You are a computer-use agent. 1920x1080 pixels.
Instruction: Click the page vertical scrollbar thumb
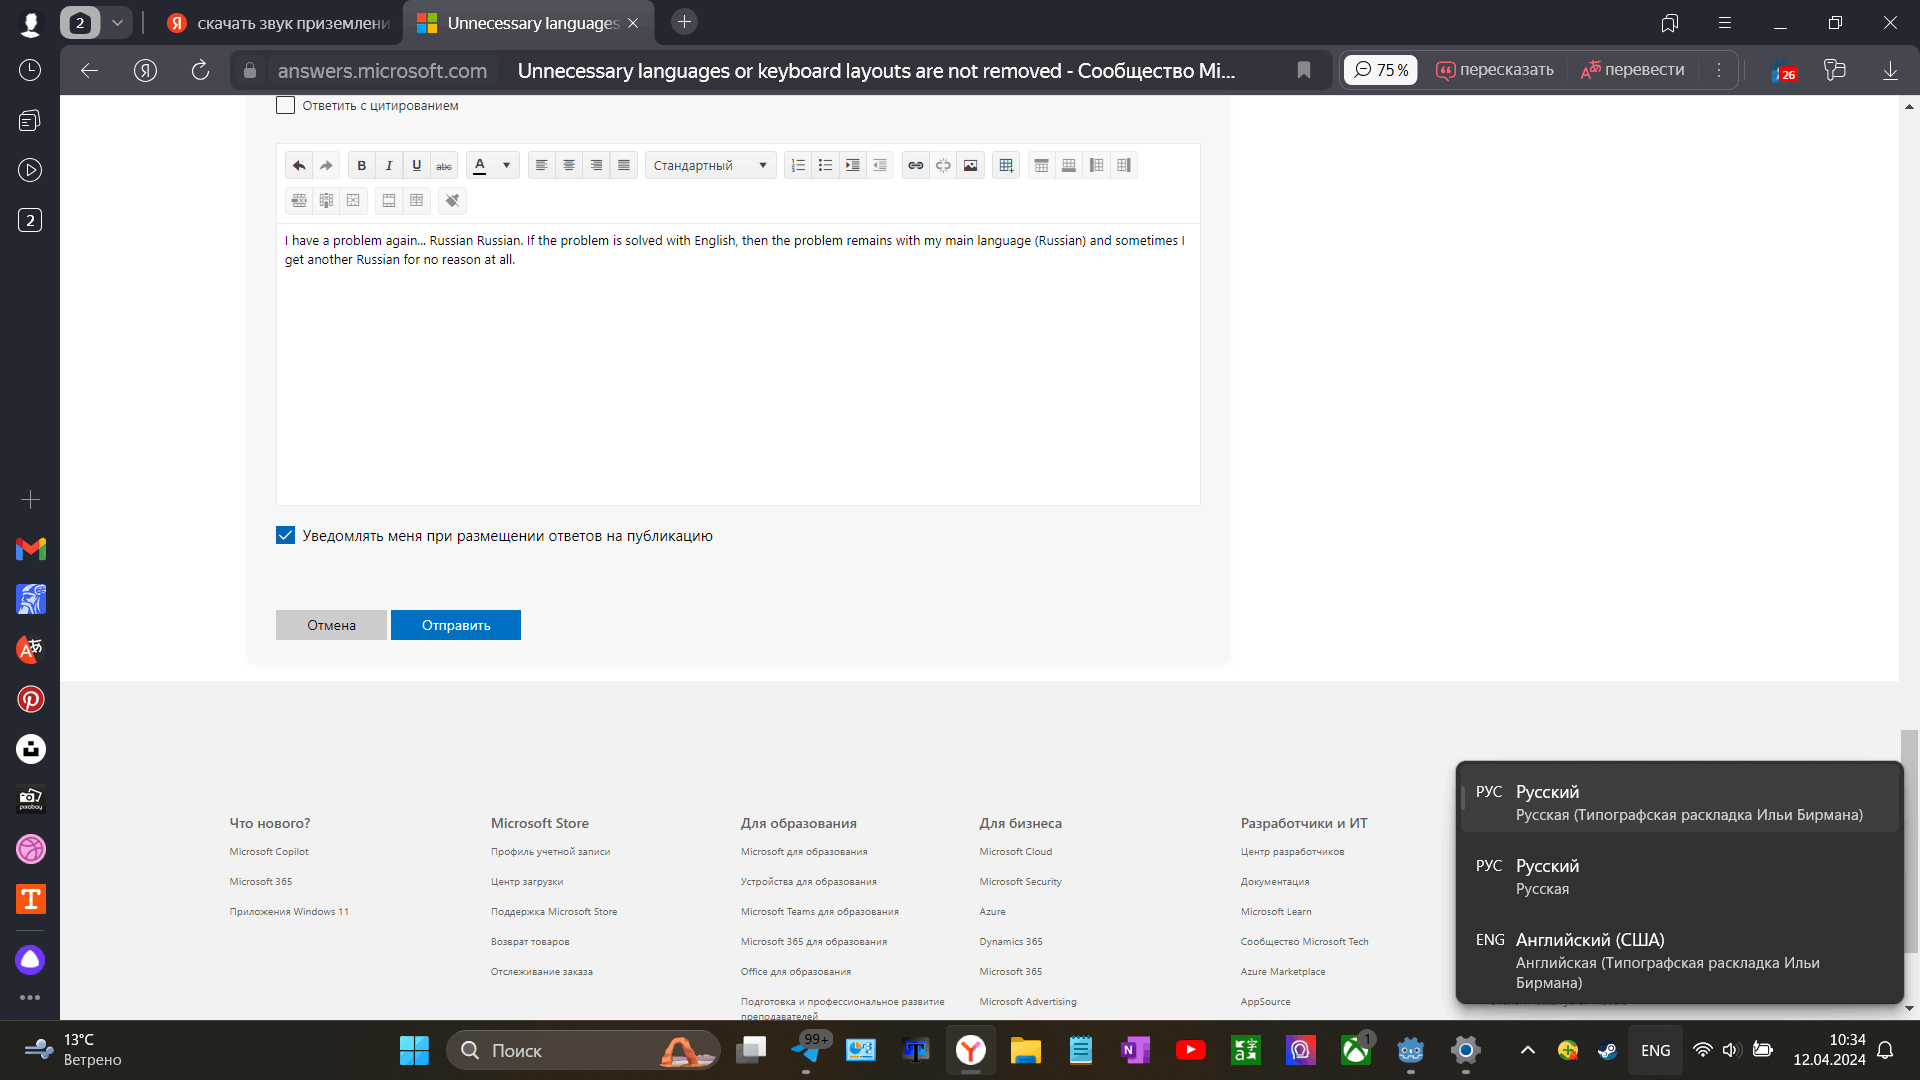click(x=1909, y=840)
